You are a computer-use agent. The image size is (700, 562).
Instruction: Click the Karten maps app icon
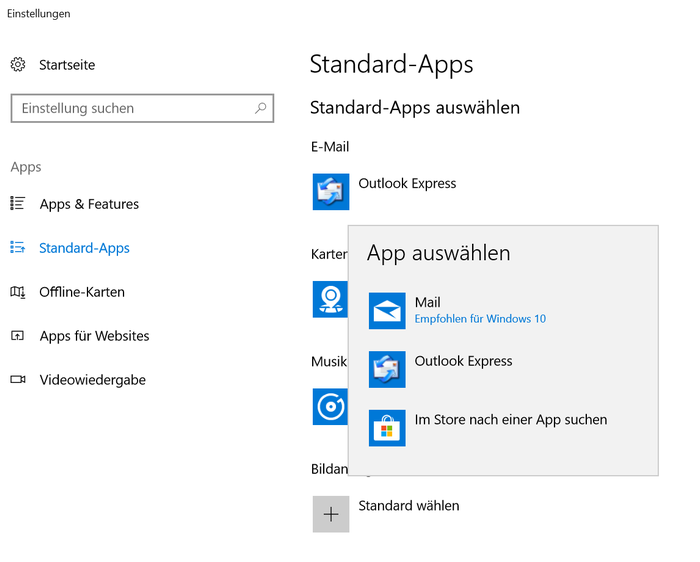pos(330,299)
